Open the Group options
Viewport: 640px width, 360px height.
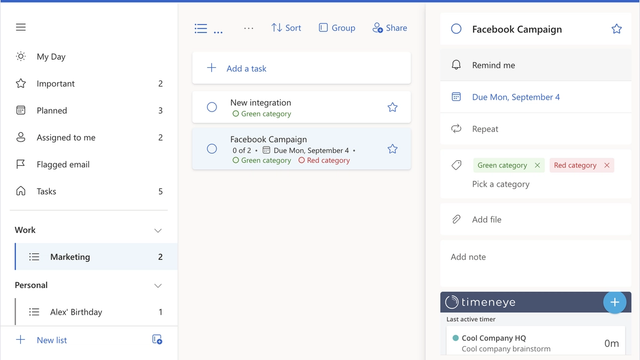(x=337, y=28)
